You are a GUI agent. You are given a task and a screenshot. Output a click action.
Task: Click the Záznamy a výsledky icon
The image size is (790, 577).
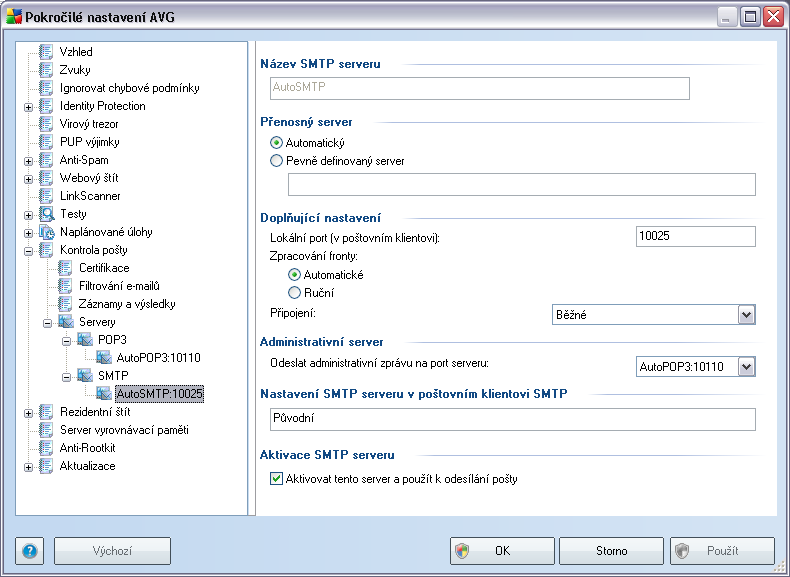(65, 304)
